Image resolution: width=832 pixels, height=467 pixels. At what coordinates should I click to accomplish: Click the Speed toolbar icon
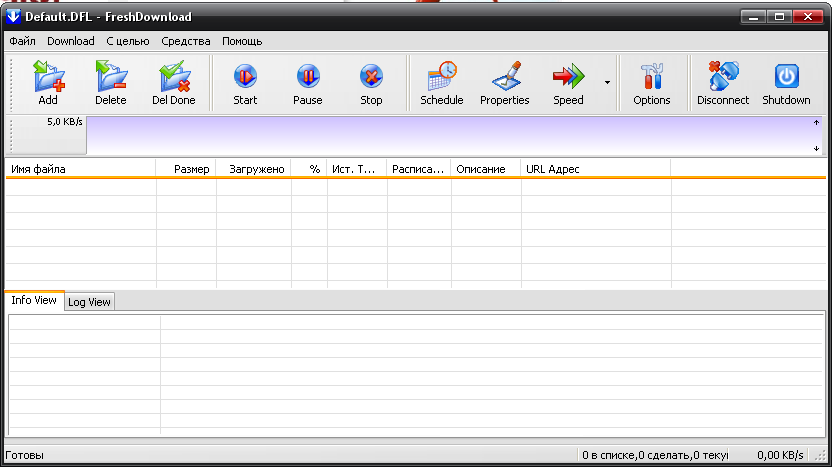pyautogui.click(x=568, y=83)
